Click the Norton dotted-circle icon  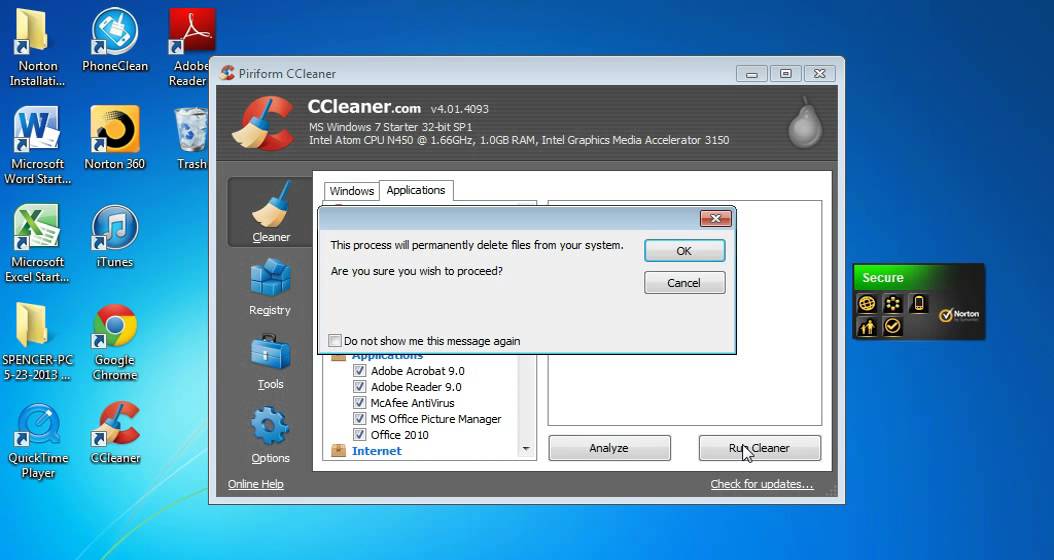893,304
